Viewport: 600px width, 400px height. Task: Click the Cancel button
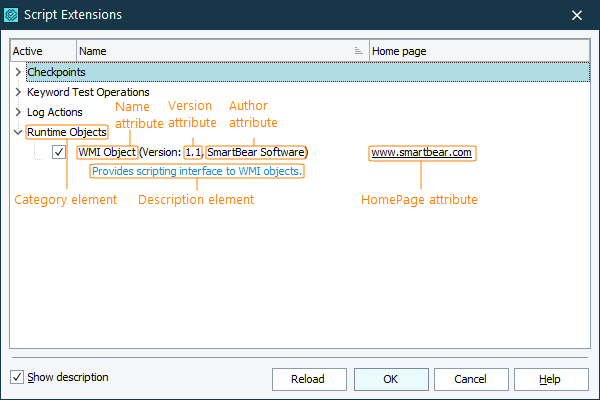click(x=468, y=379)
